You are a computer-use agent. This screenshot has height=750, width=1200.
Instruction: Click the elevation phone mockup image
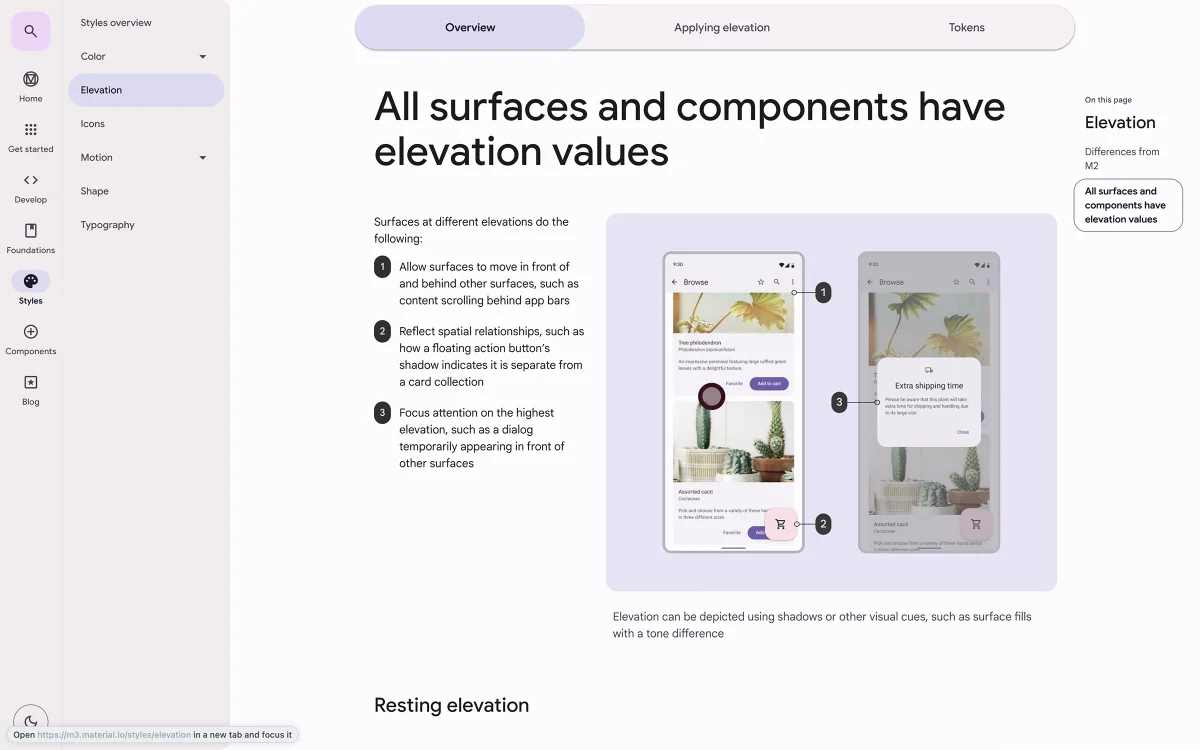(831, 402)
